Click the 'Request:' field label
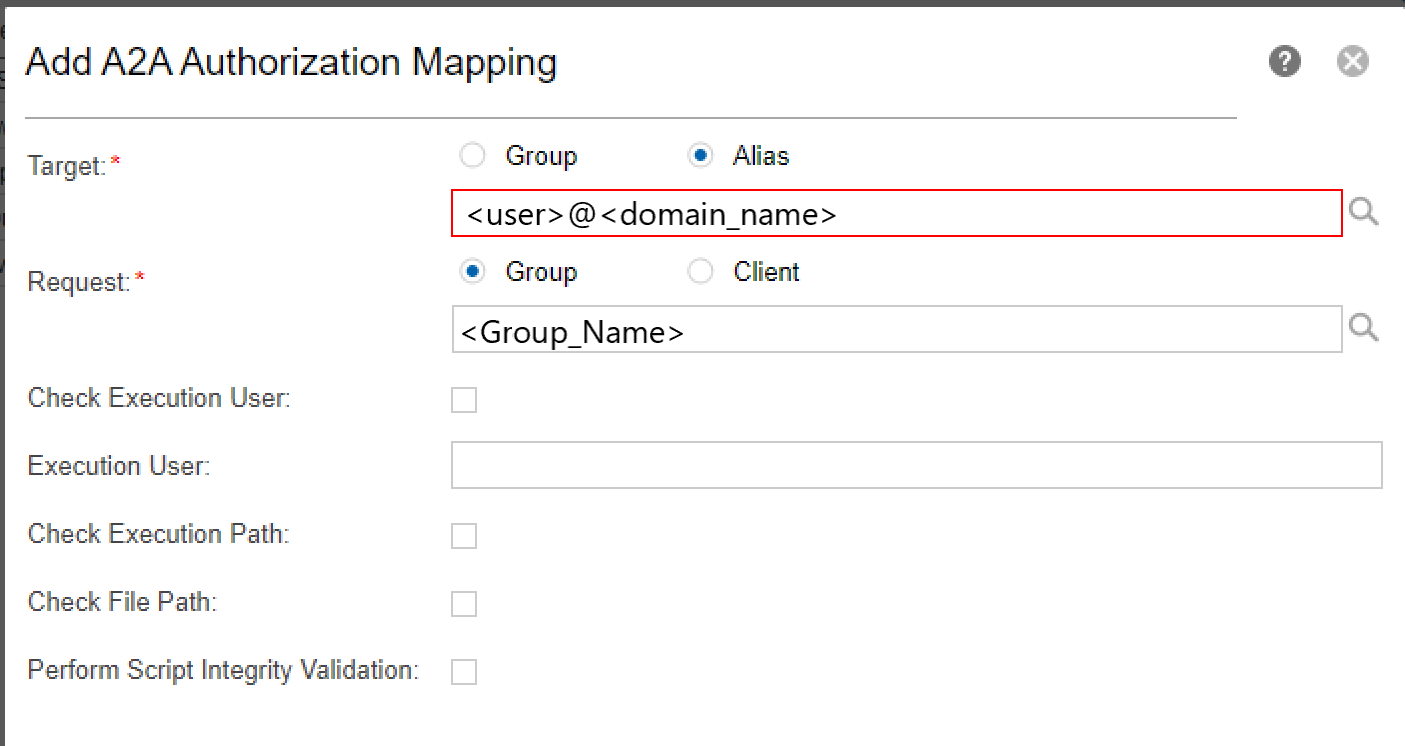Image resolution: width=1405 pixels, height=746 pixels. click(x=79, y=283)
